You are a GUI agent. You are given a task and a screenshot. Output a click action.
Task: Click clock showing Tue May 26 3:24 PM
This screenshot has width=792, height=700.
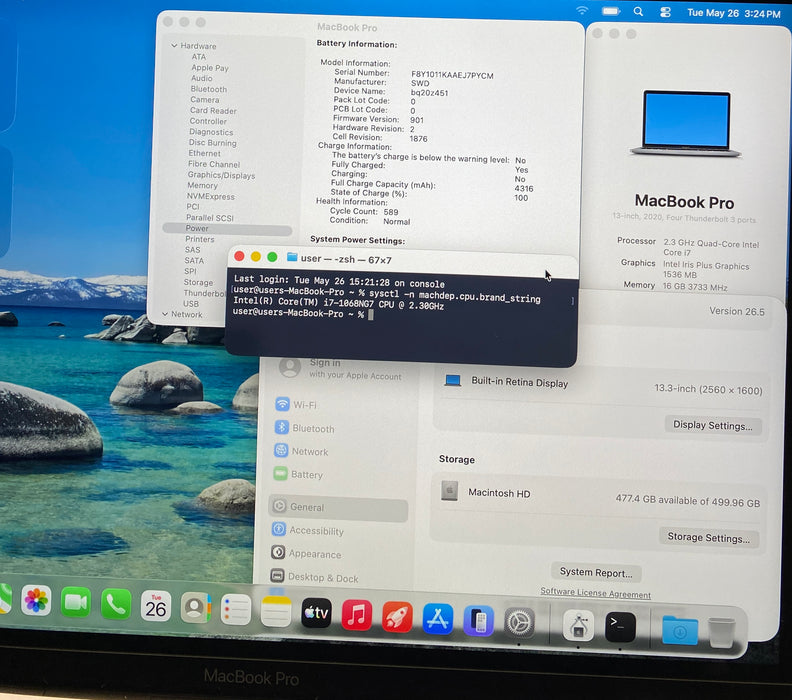click(x=733, y=13)
